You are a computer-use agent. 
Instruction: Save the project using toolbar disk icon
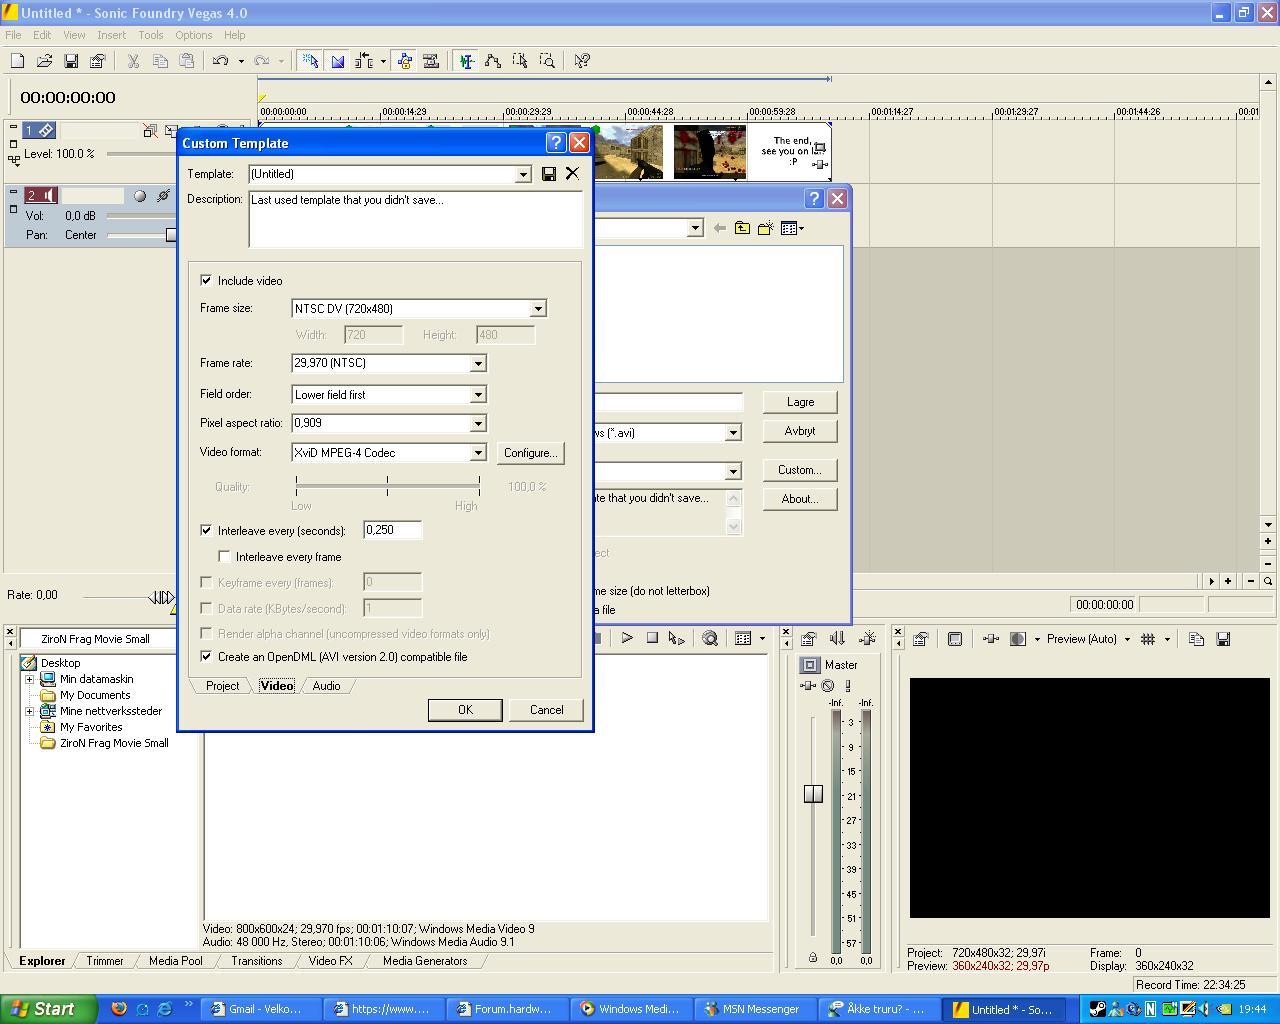[x=71, y=61]
